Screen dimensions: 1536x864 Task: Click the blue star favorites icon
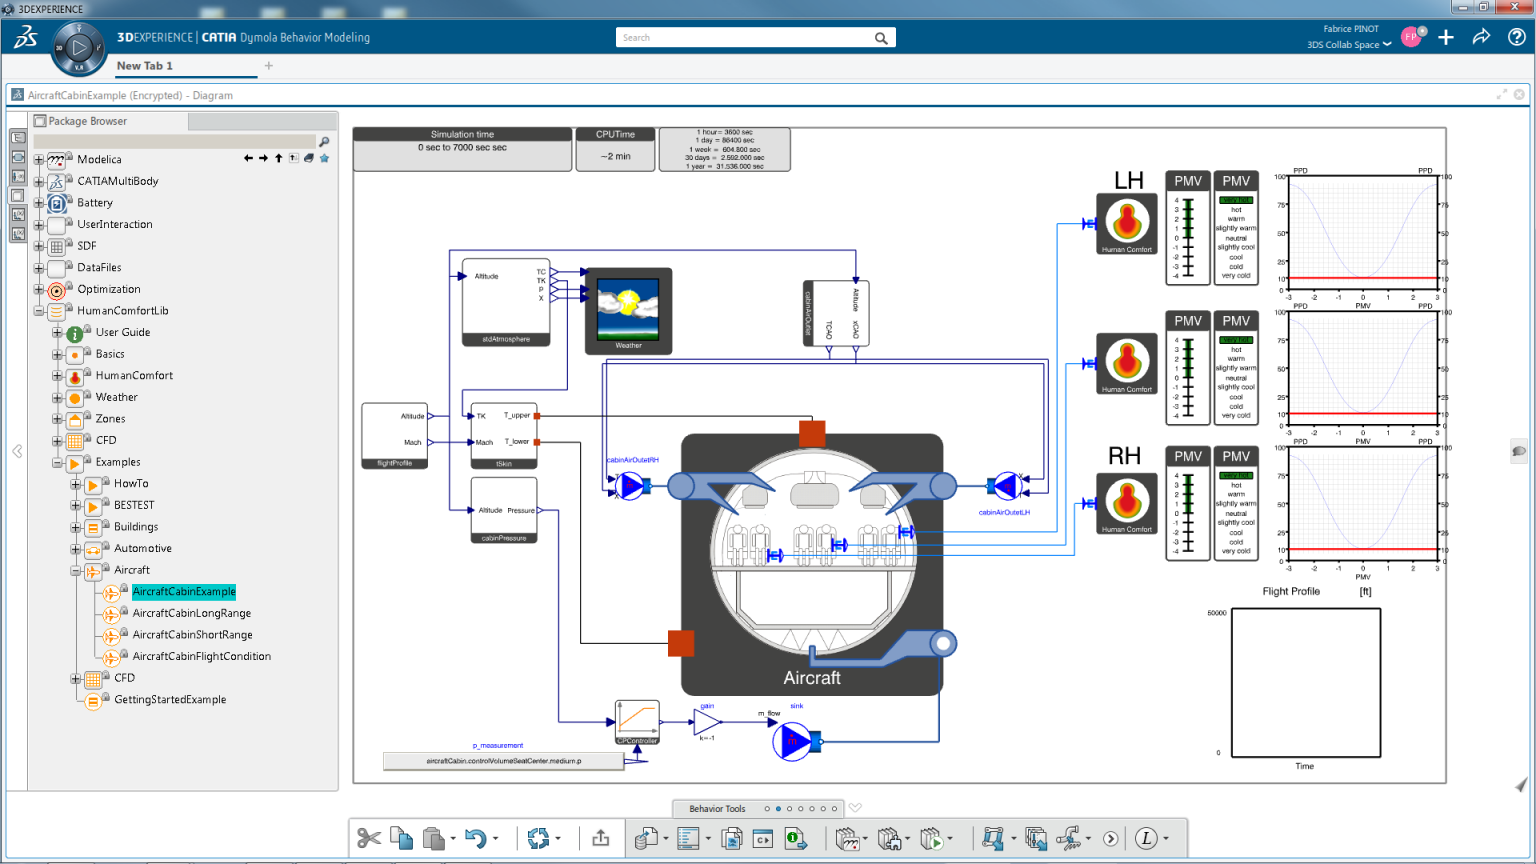(324, 158)
